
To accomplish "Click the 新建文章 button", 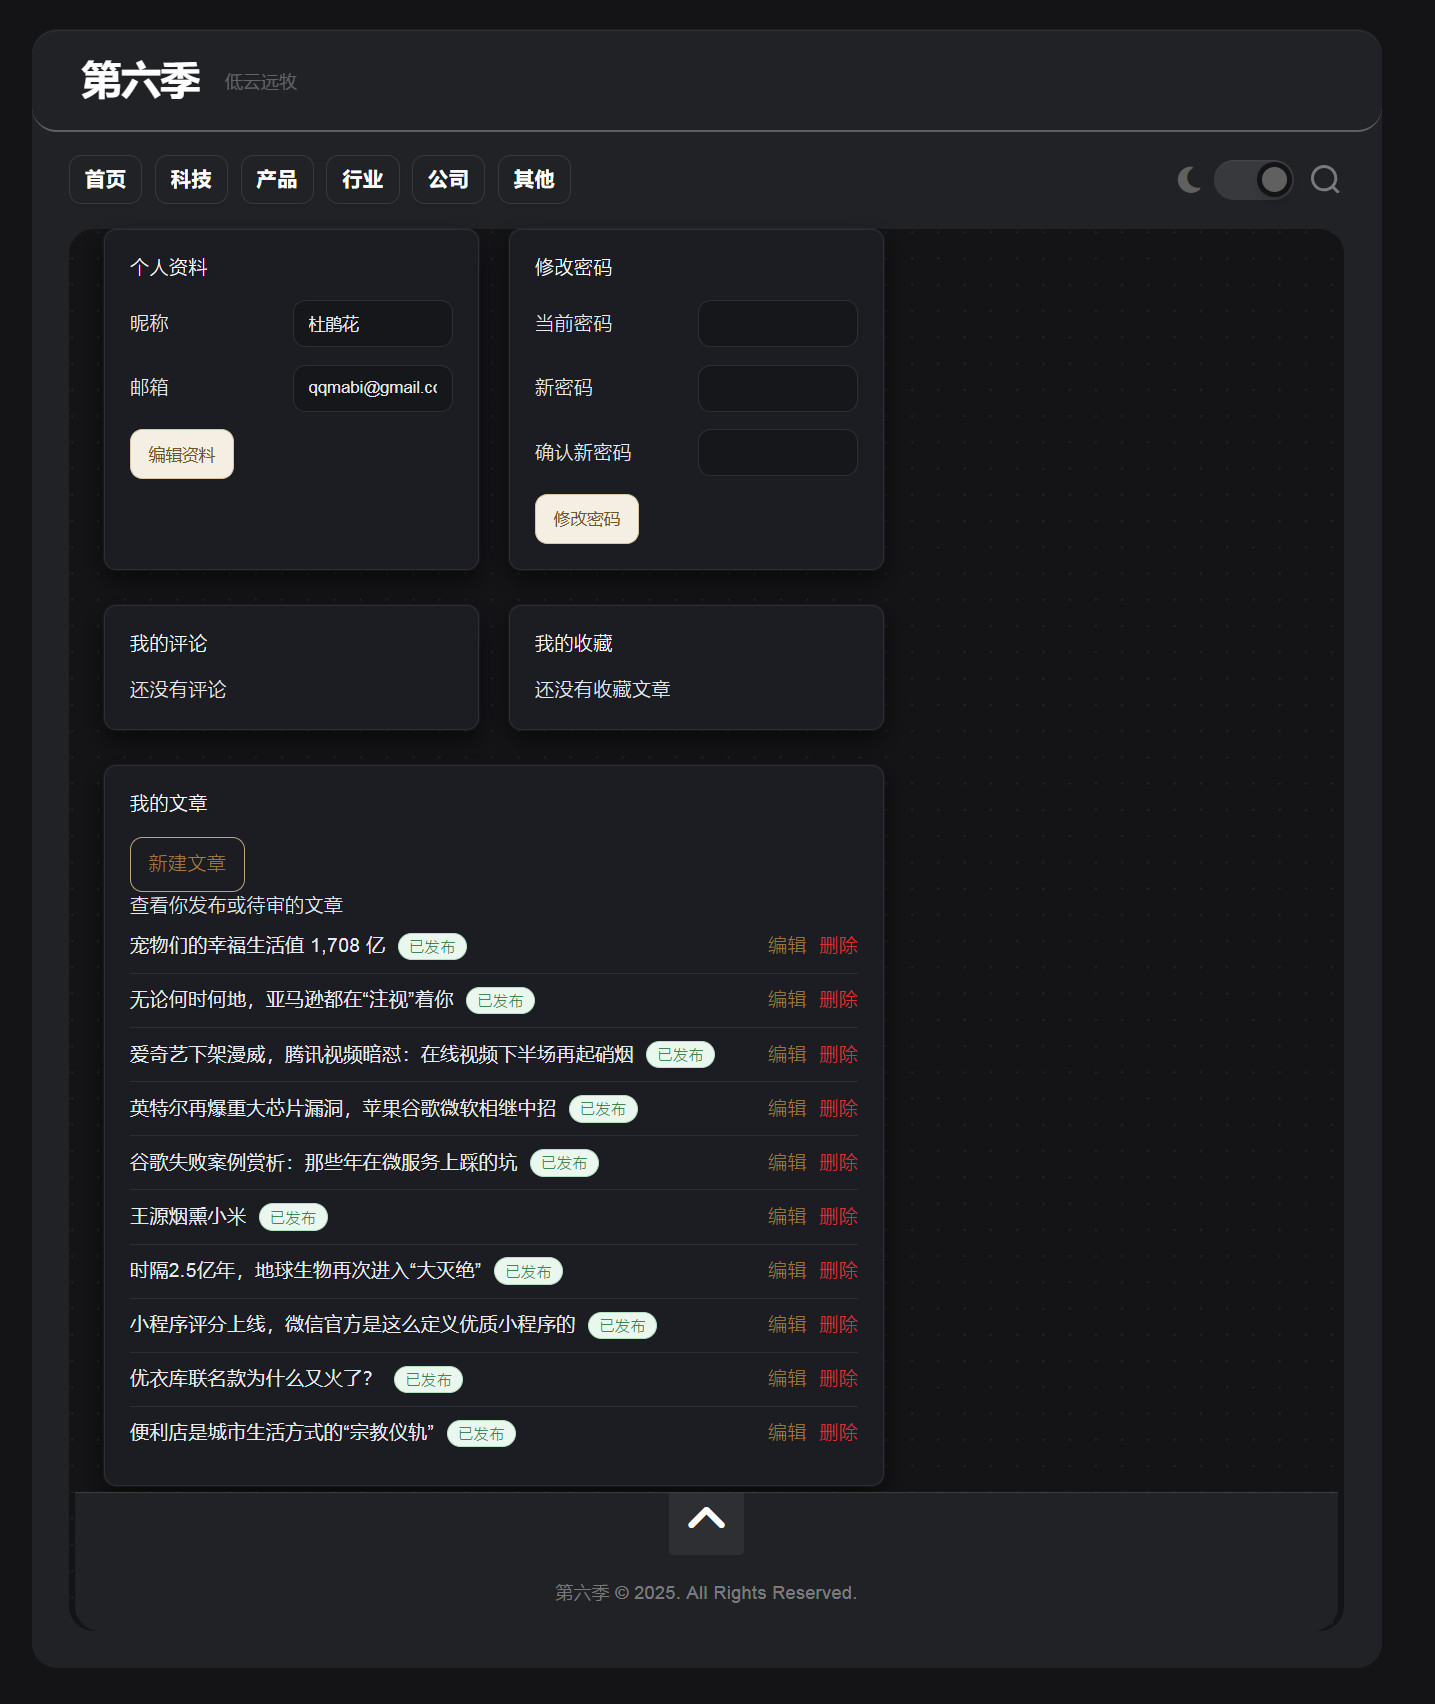I will [x=187, y=864].
